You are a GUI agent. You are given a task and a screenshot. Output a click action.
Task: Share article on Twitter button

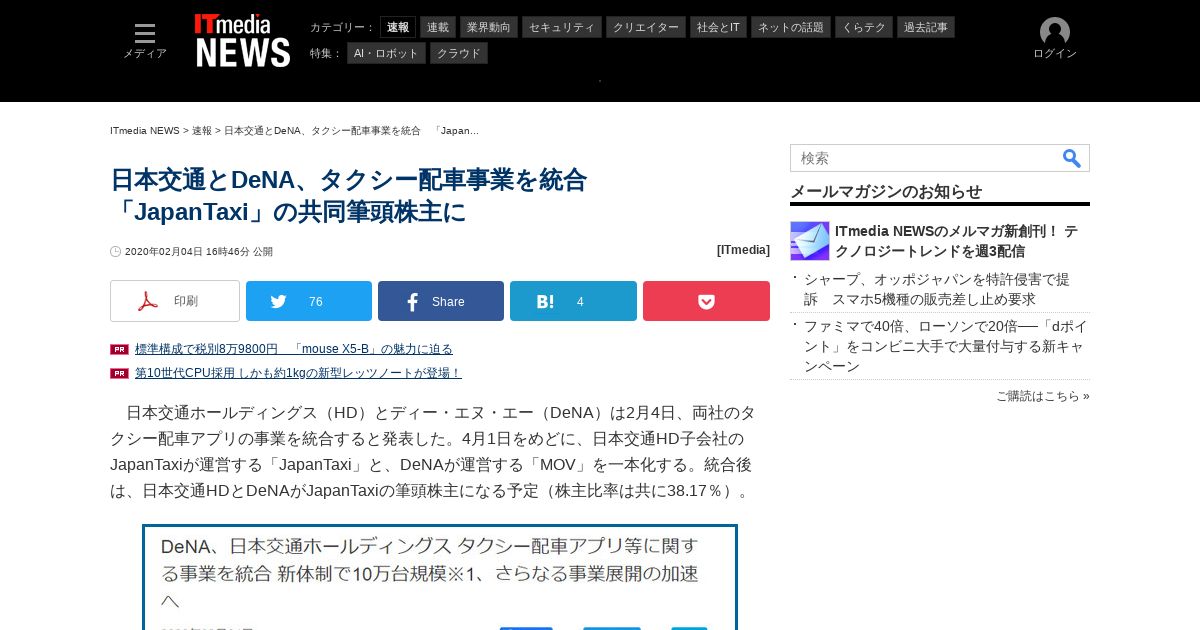click(x=309, y=301)
